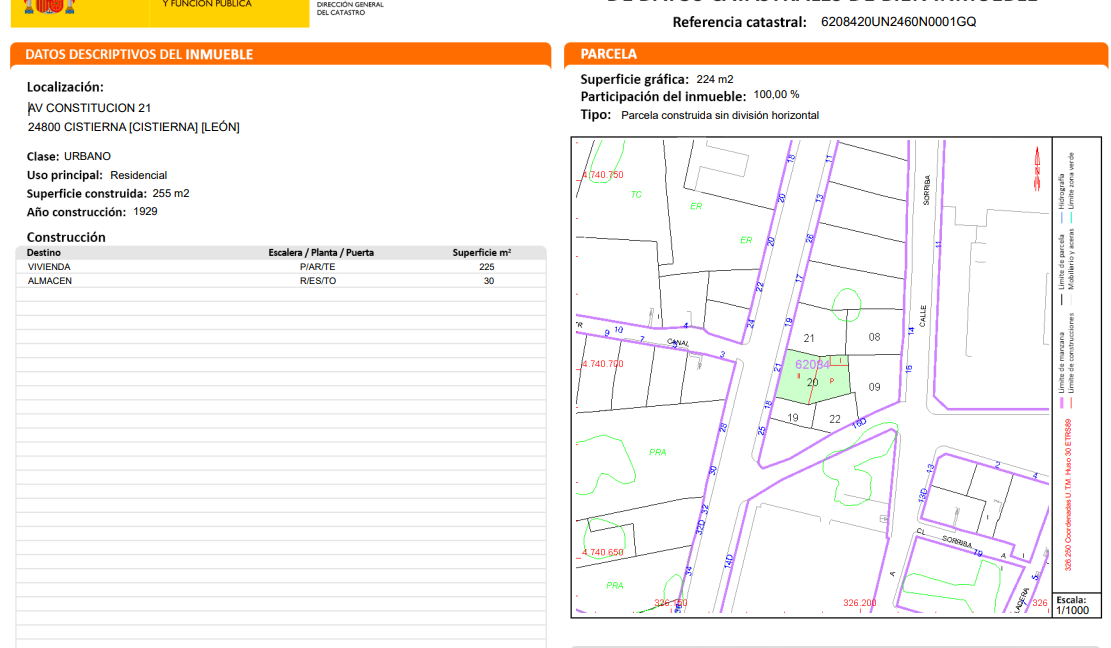Click the 'Año construcción:' label

pyautogui.click(x=77, y=212)
